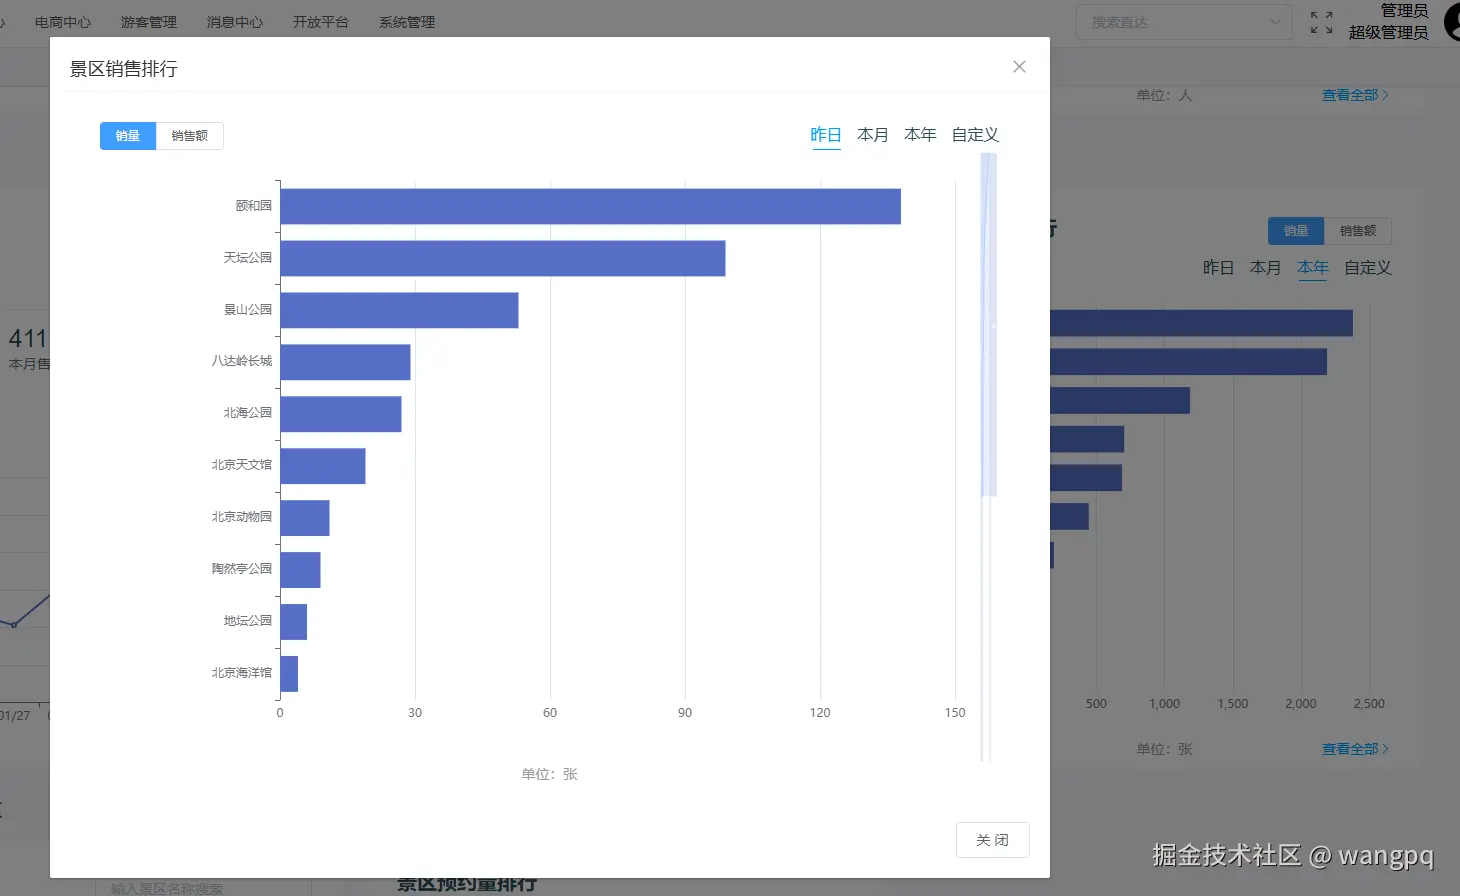Close the 景区销售排行 dialog with X icon
The height and width of the screenshot is (896, 1460).
1019,67
